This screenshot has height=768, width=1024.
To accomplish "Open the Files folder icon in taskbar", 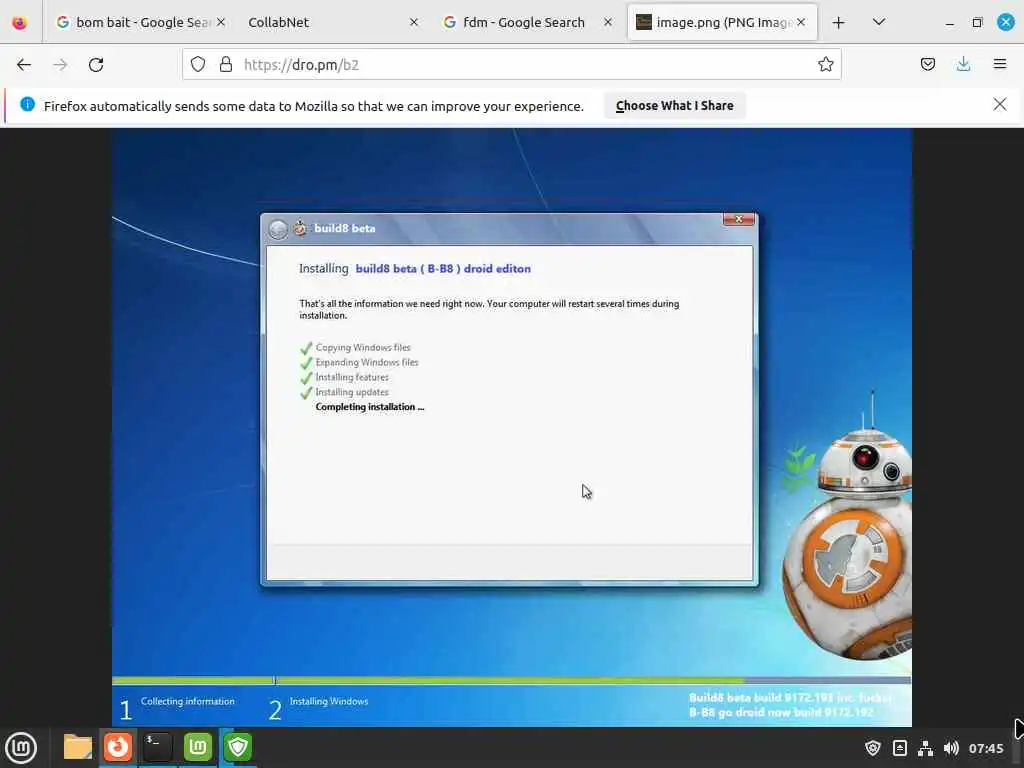I will (x=77, y=747).
